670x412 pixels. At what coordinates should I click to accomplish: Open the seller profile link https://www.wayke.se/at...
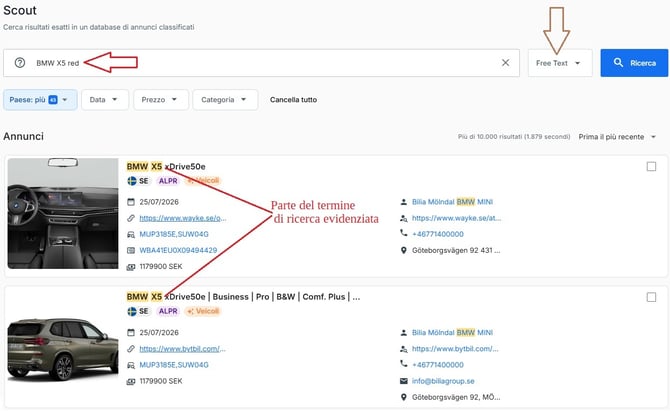[456, 218]
